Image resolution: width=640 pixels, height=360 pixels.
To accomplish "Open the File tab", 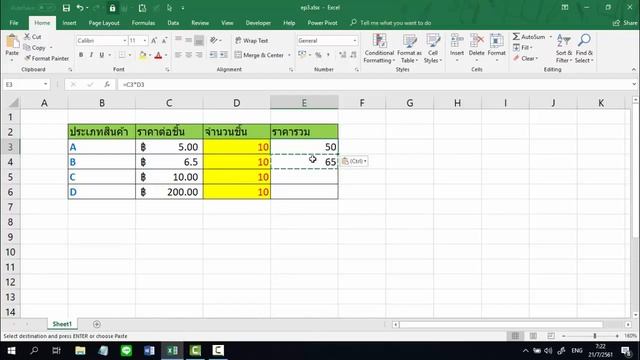I will (x=14, y=23).
